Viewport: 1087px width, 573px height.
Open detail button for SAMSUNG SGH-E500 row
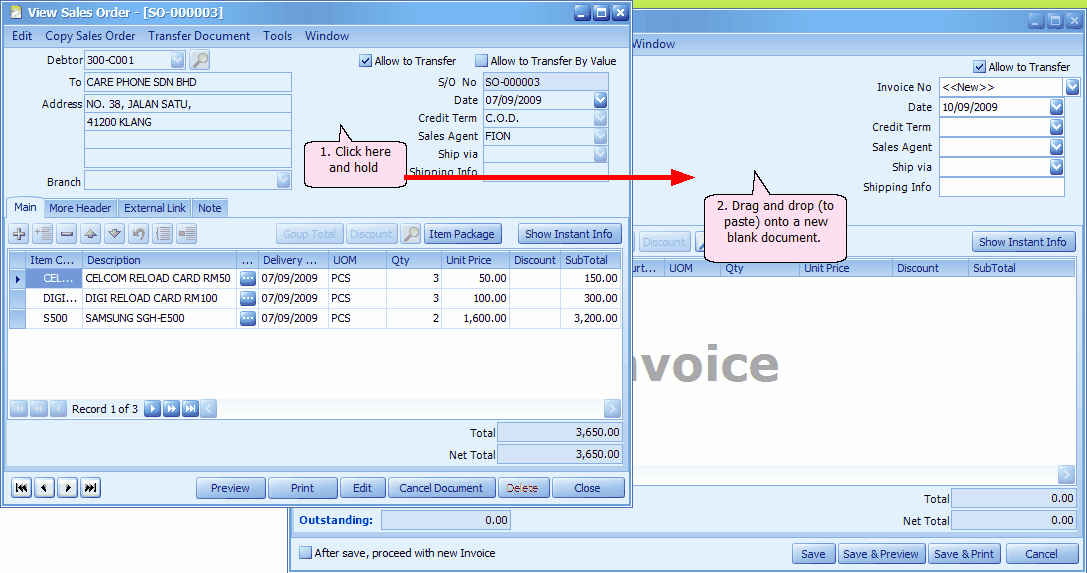[x=247, y=319]
